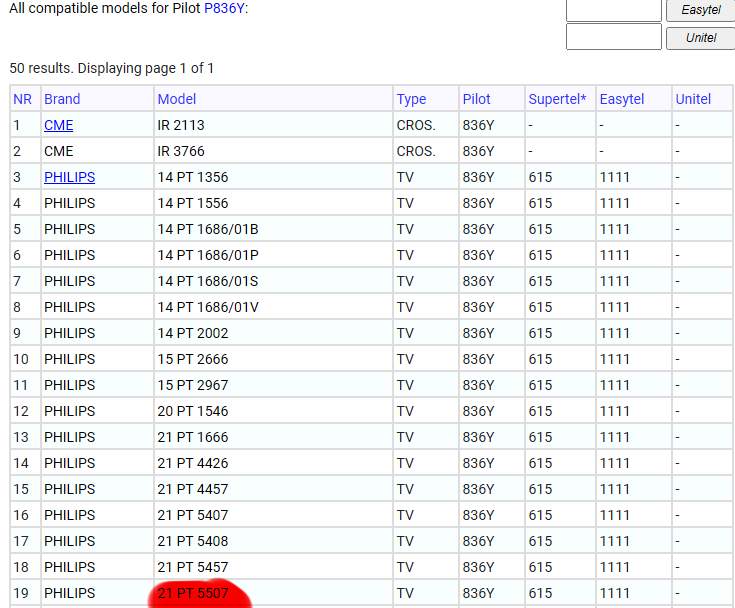
Task: Open the PHILIPS brand link in row 3
Action: (x=69, y=177)
